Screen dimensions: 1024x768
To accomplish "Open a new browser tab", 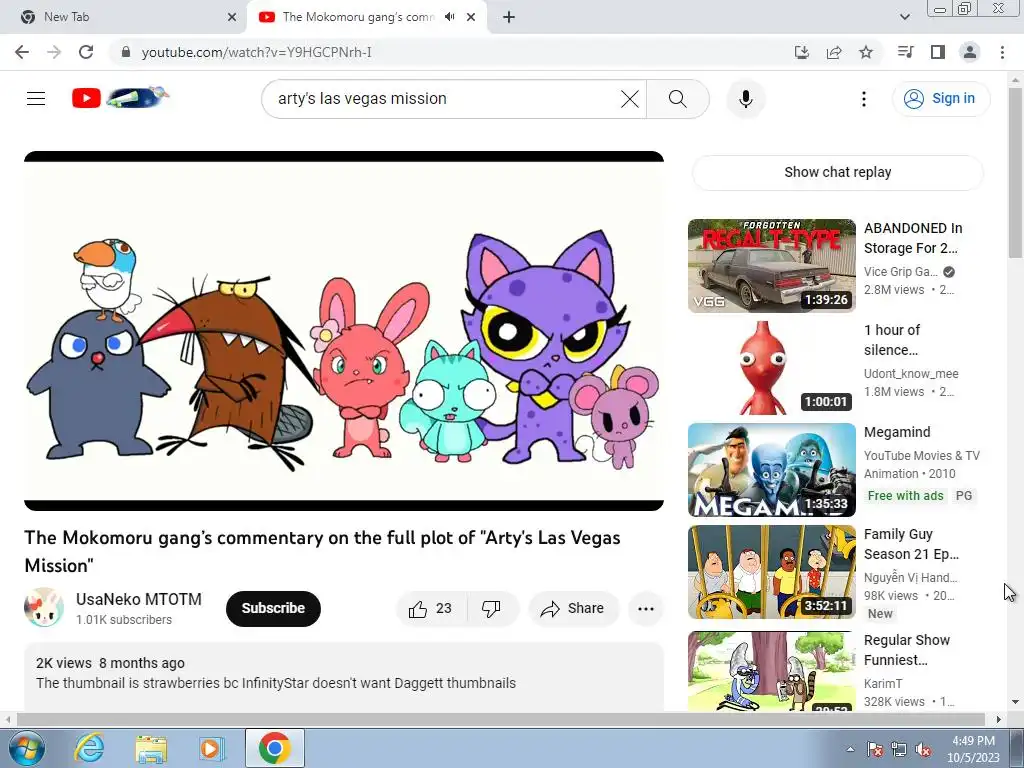I will 509,17.
